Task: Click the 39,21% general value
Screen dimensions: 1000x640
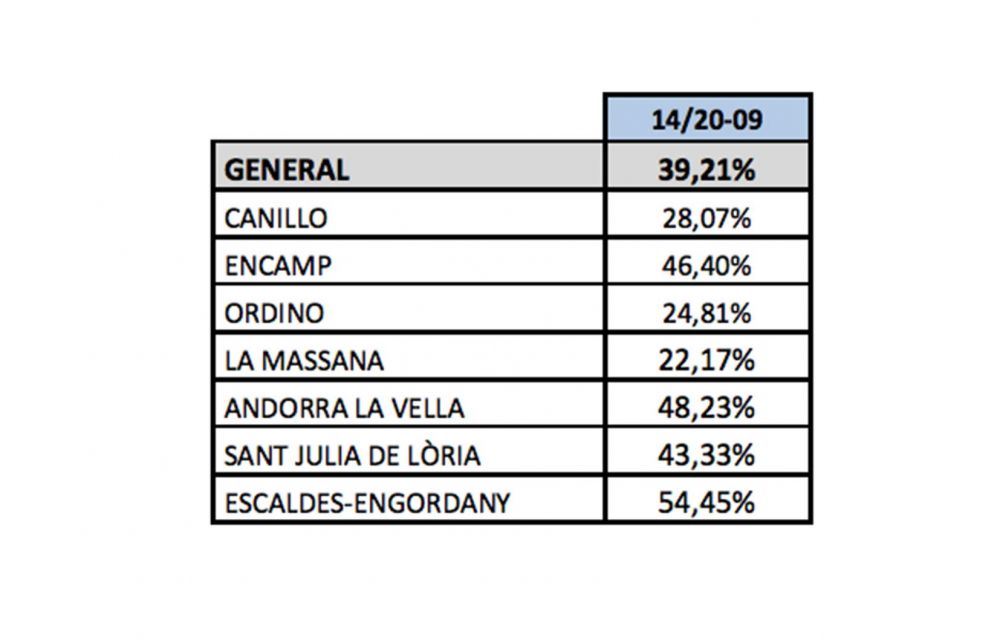Action: pos(707,169)
